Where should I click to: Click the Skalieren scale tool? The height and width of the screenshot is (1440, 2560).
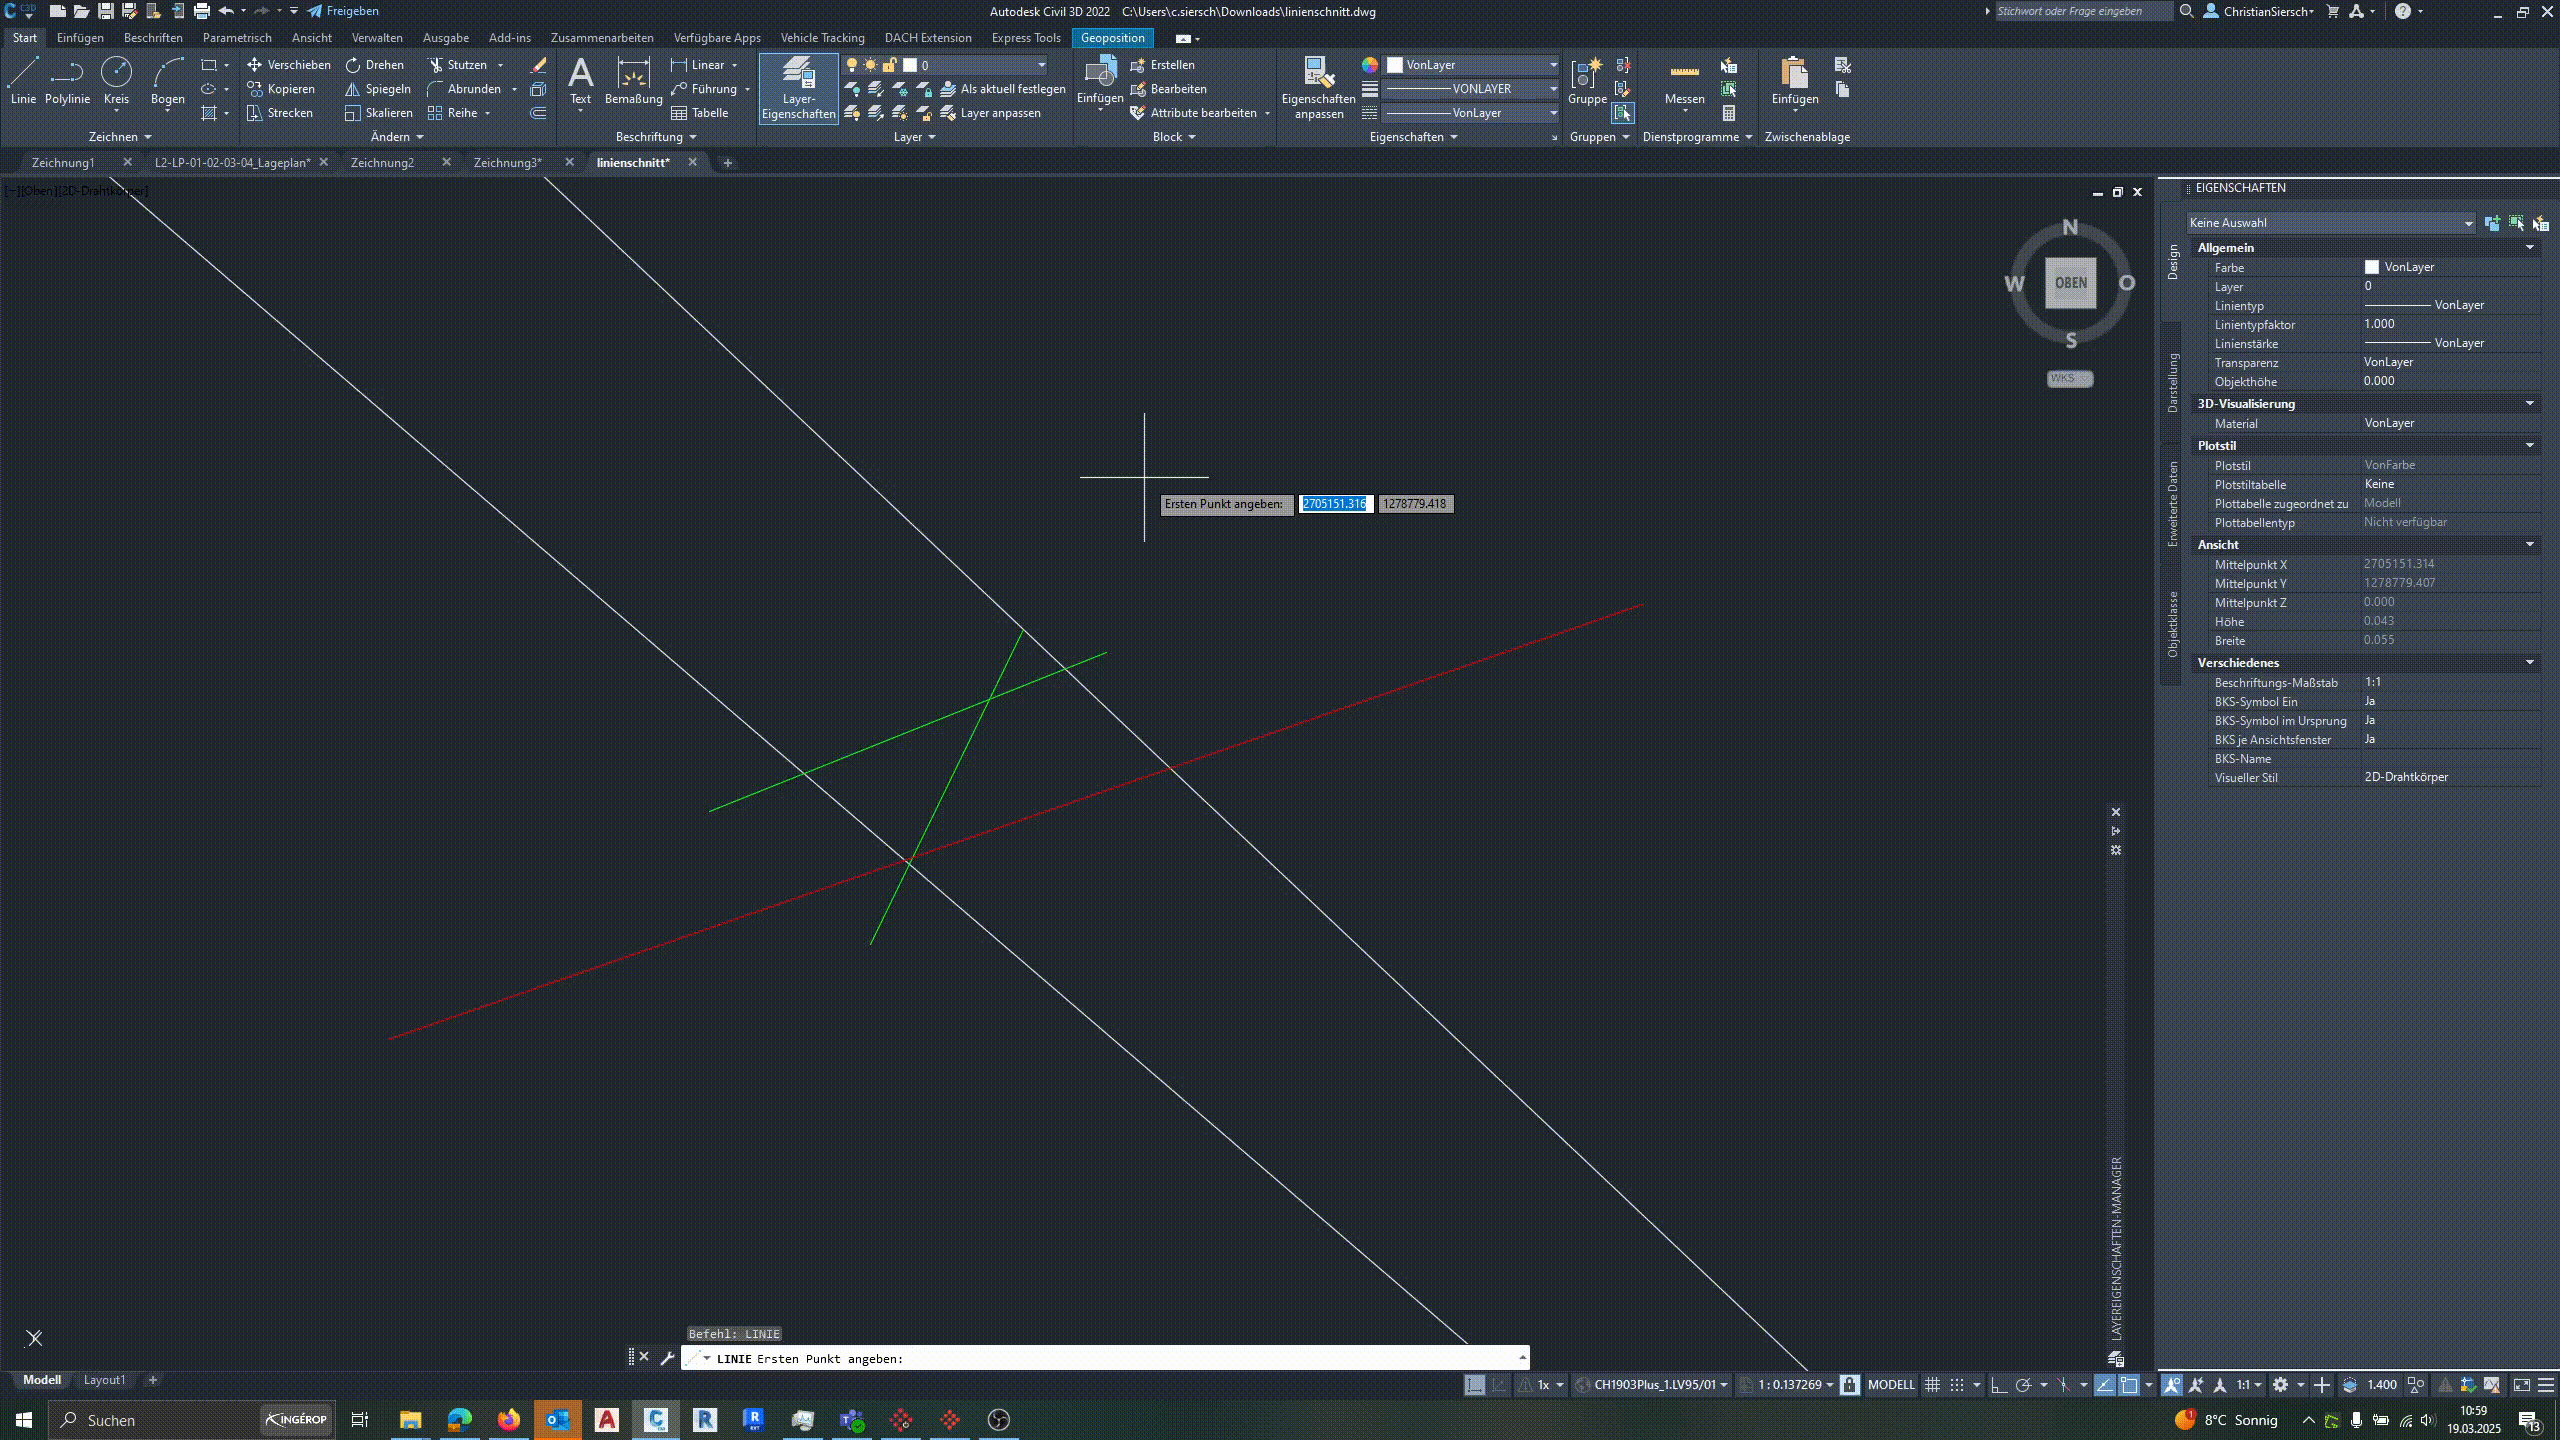(x=378, y=113)
